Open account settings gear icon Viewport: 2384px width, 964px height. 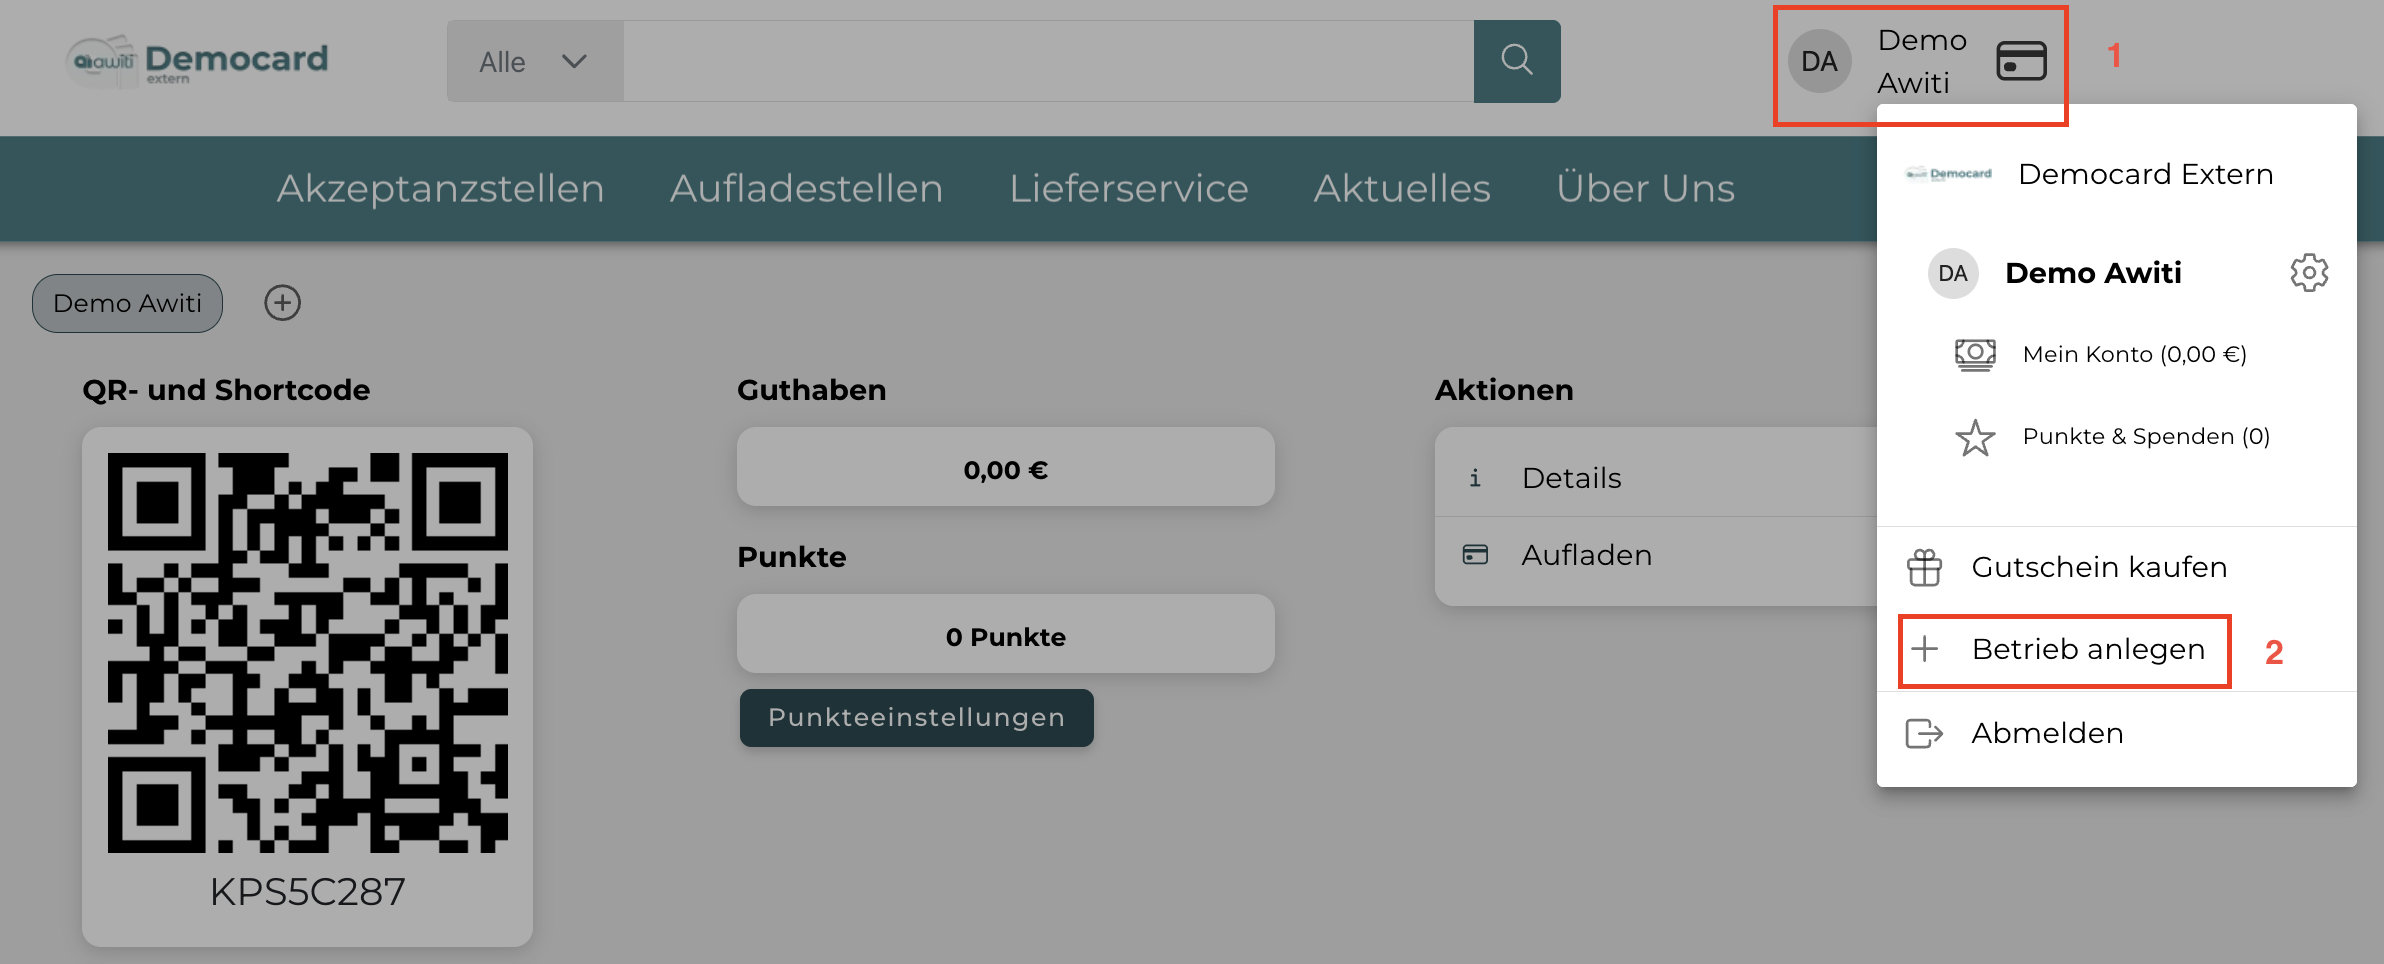(2309, 273)
